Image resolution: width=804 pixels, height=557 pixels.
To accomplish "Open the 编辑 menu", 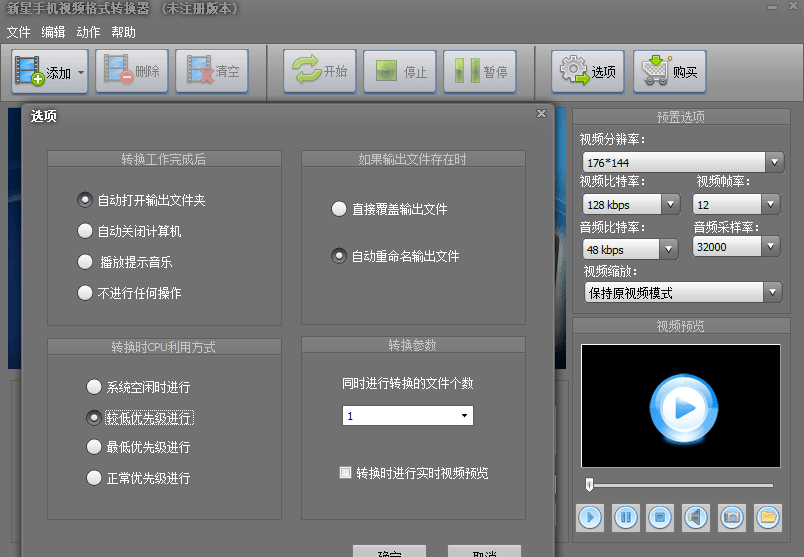I will point(53,32).
